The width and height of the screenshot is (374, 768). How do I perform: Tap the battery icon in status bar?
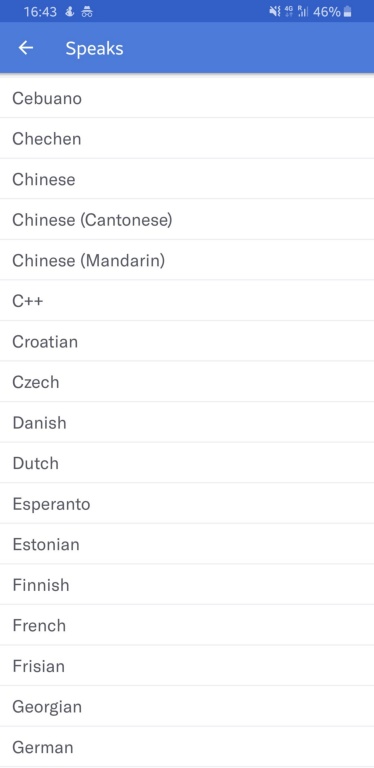tap(348, 12)
